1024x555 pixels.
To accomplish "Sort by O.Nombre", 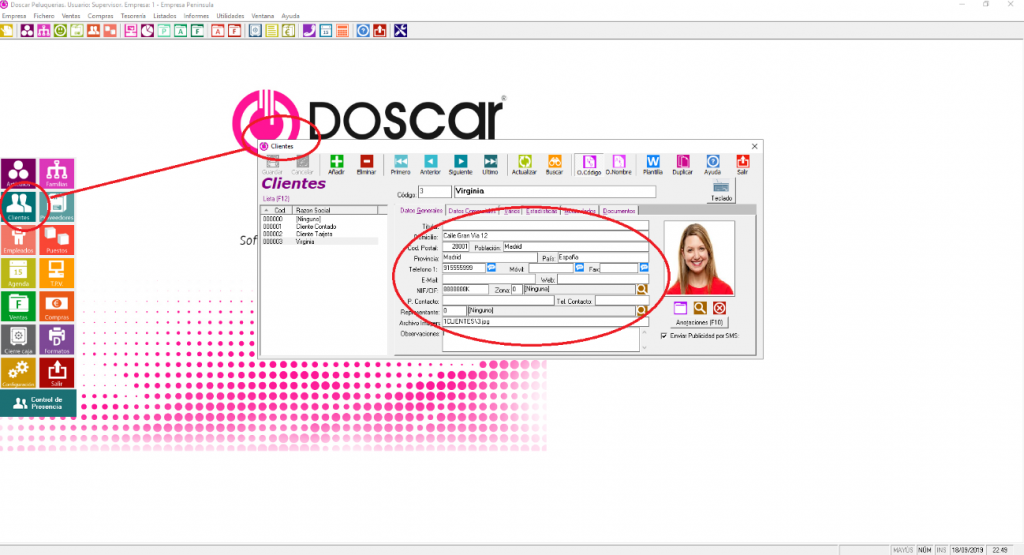I will [x=618, y=165].
